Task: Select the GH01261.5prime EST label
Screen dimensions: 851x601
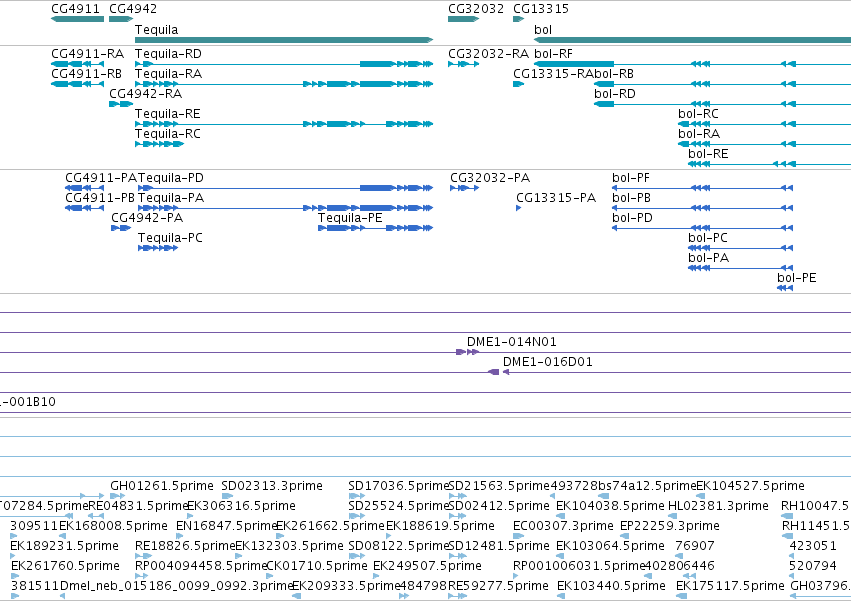Action: (x=162, y=486)
